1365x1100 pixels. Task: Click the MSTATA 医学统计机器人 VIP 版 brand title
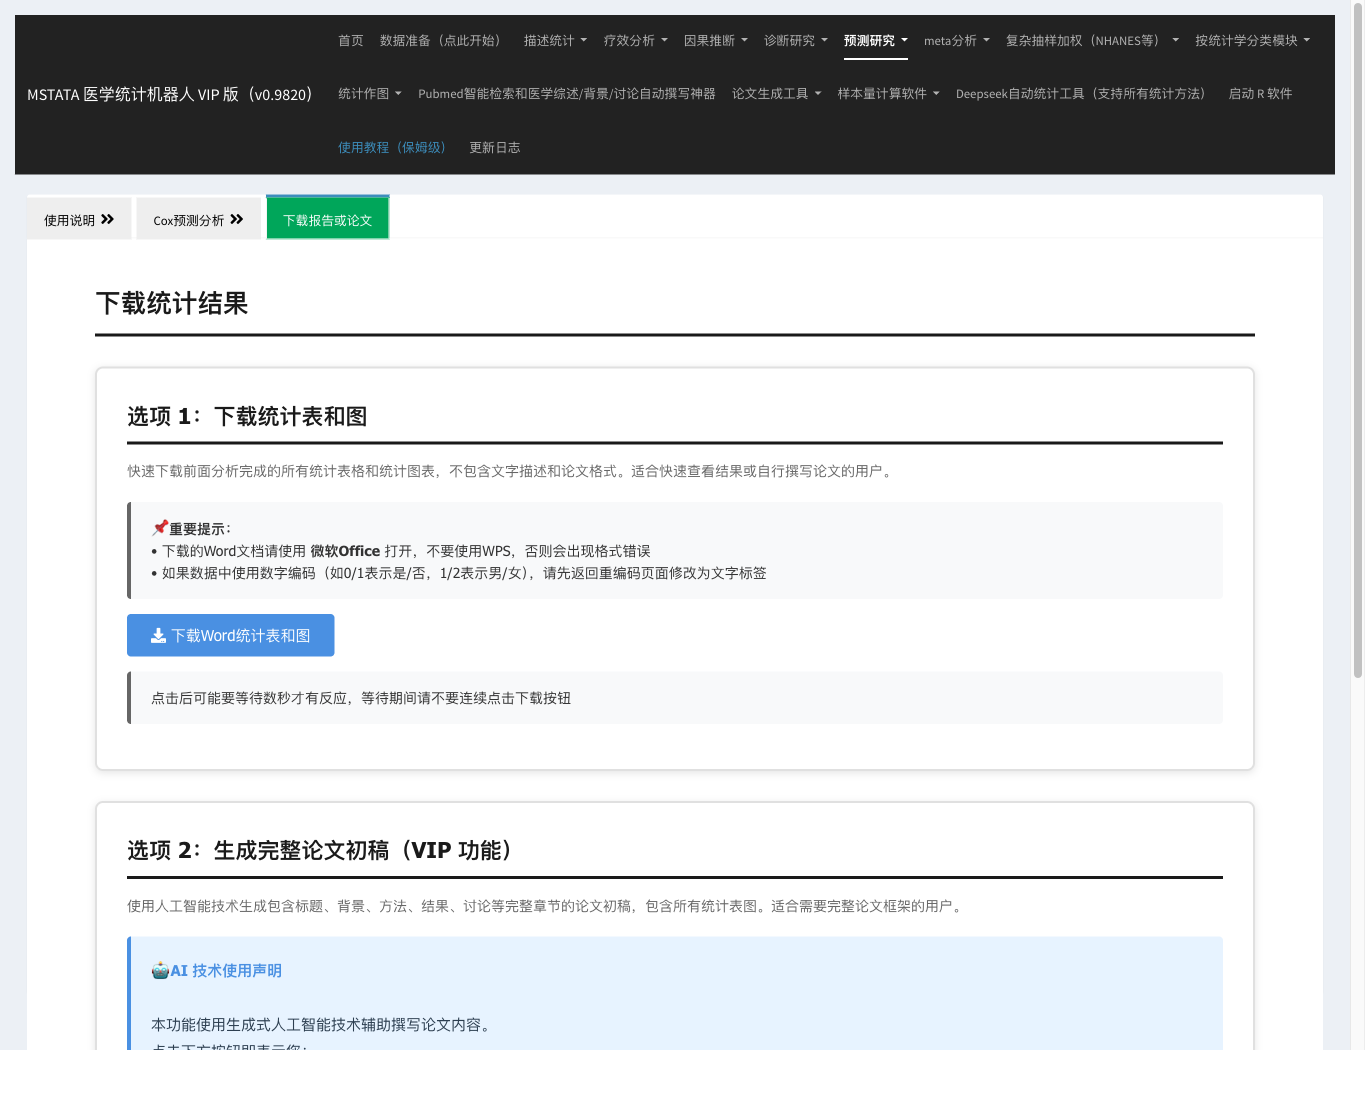(x=172, y=94)
